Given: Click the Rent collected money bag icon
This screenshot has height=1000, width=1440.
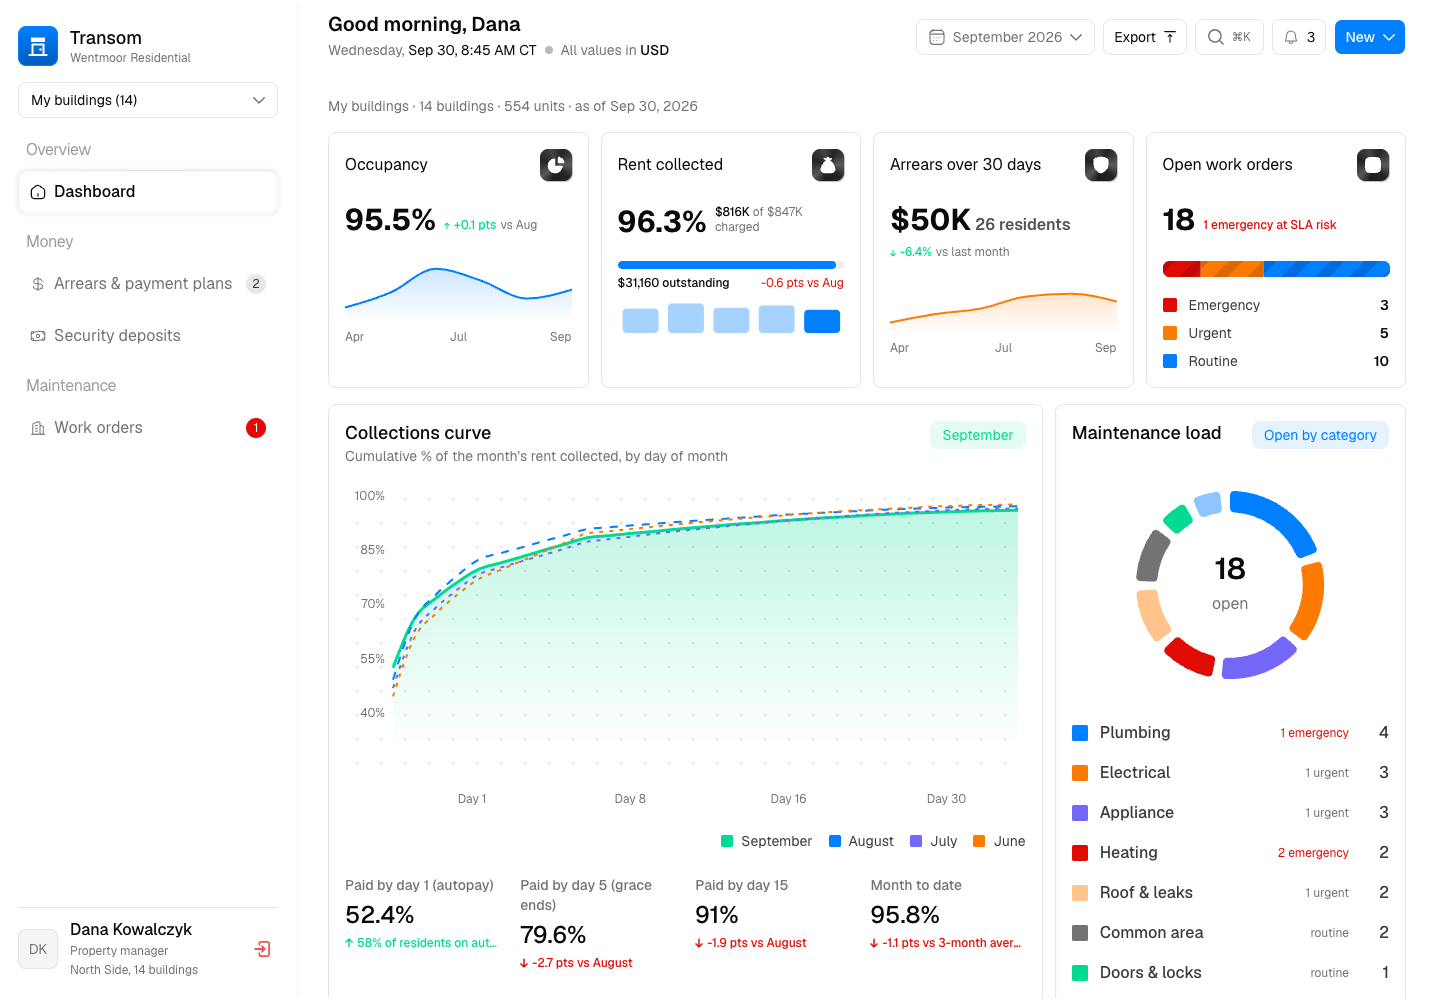Looking at the screenshot, I should [x=828, y=165].
